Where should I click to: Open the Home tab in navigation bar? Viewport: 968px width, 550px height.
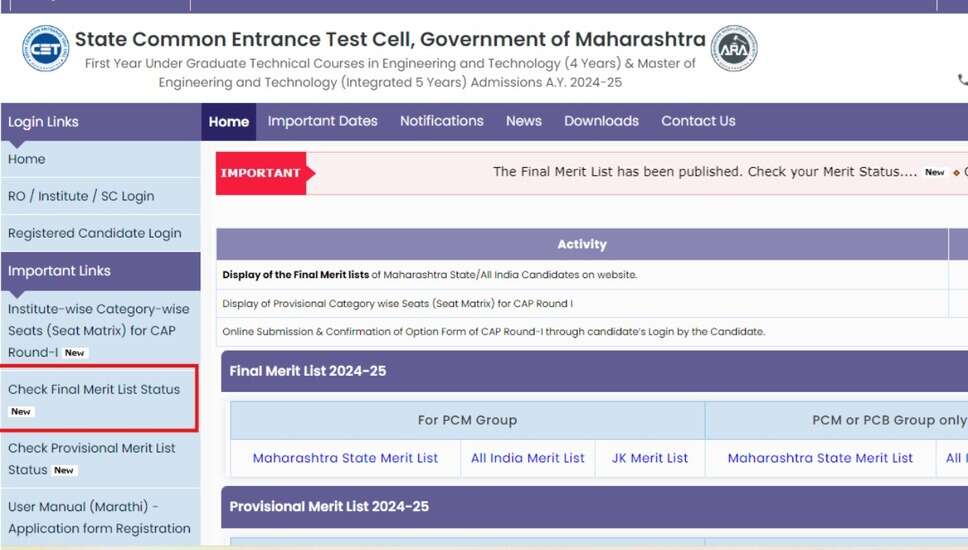[x=229, y=122]
